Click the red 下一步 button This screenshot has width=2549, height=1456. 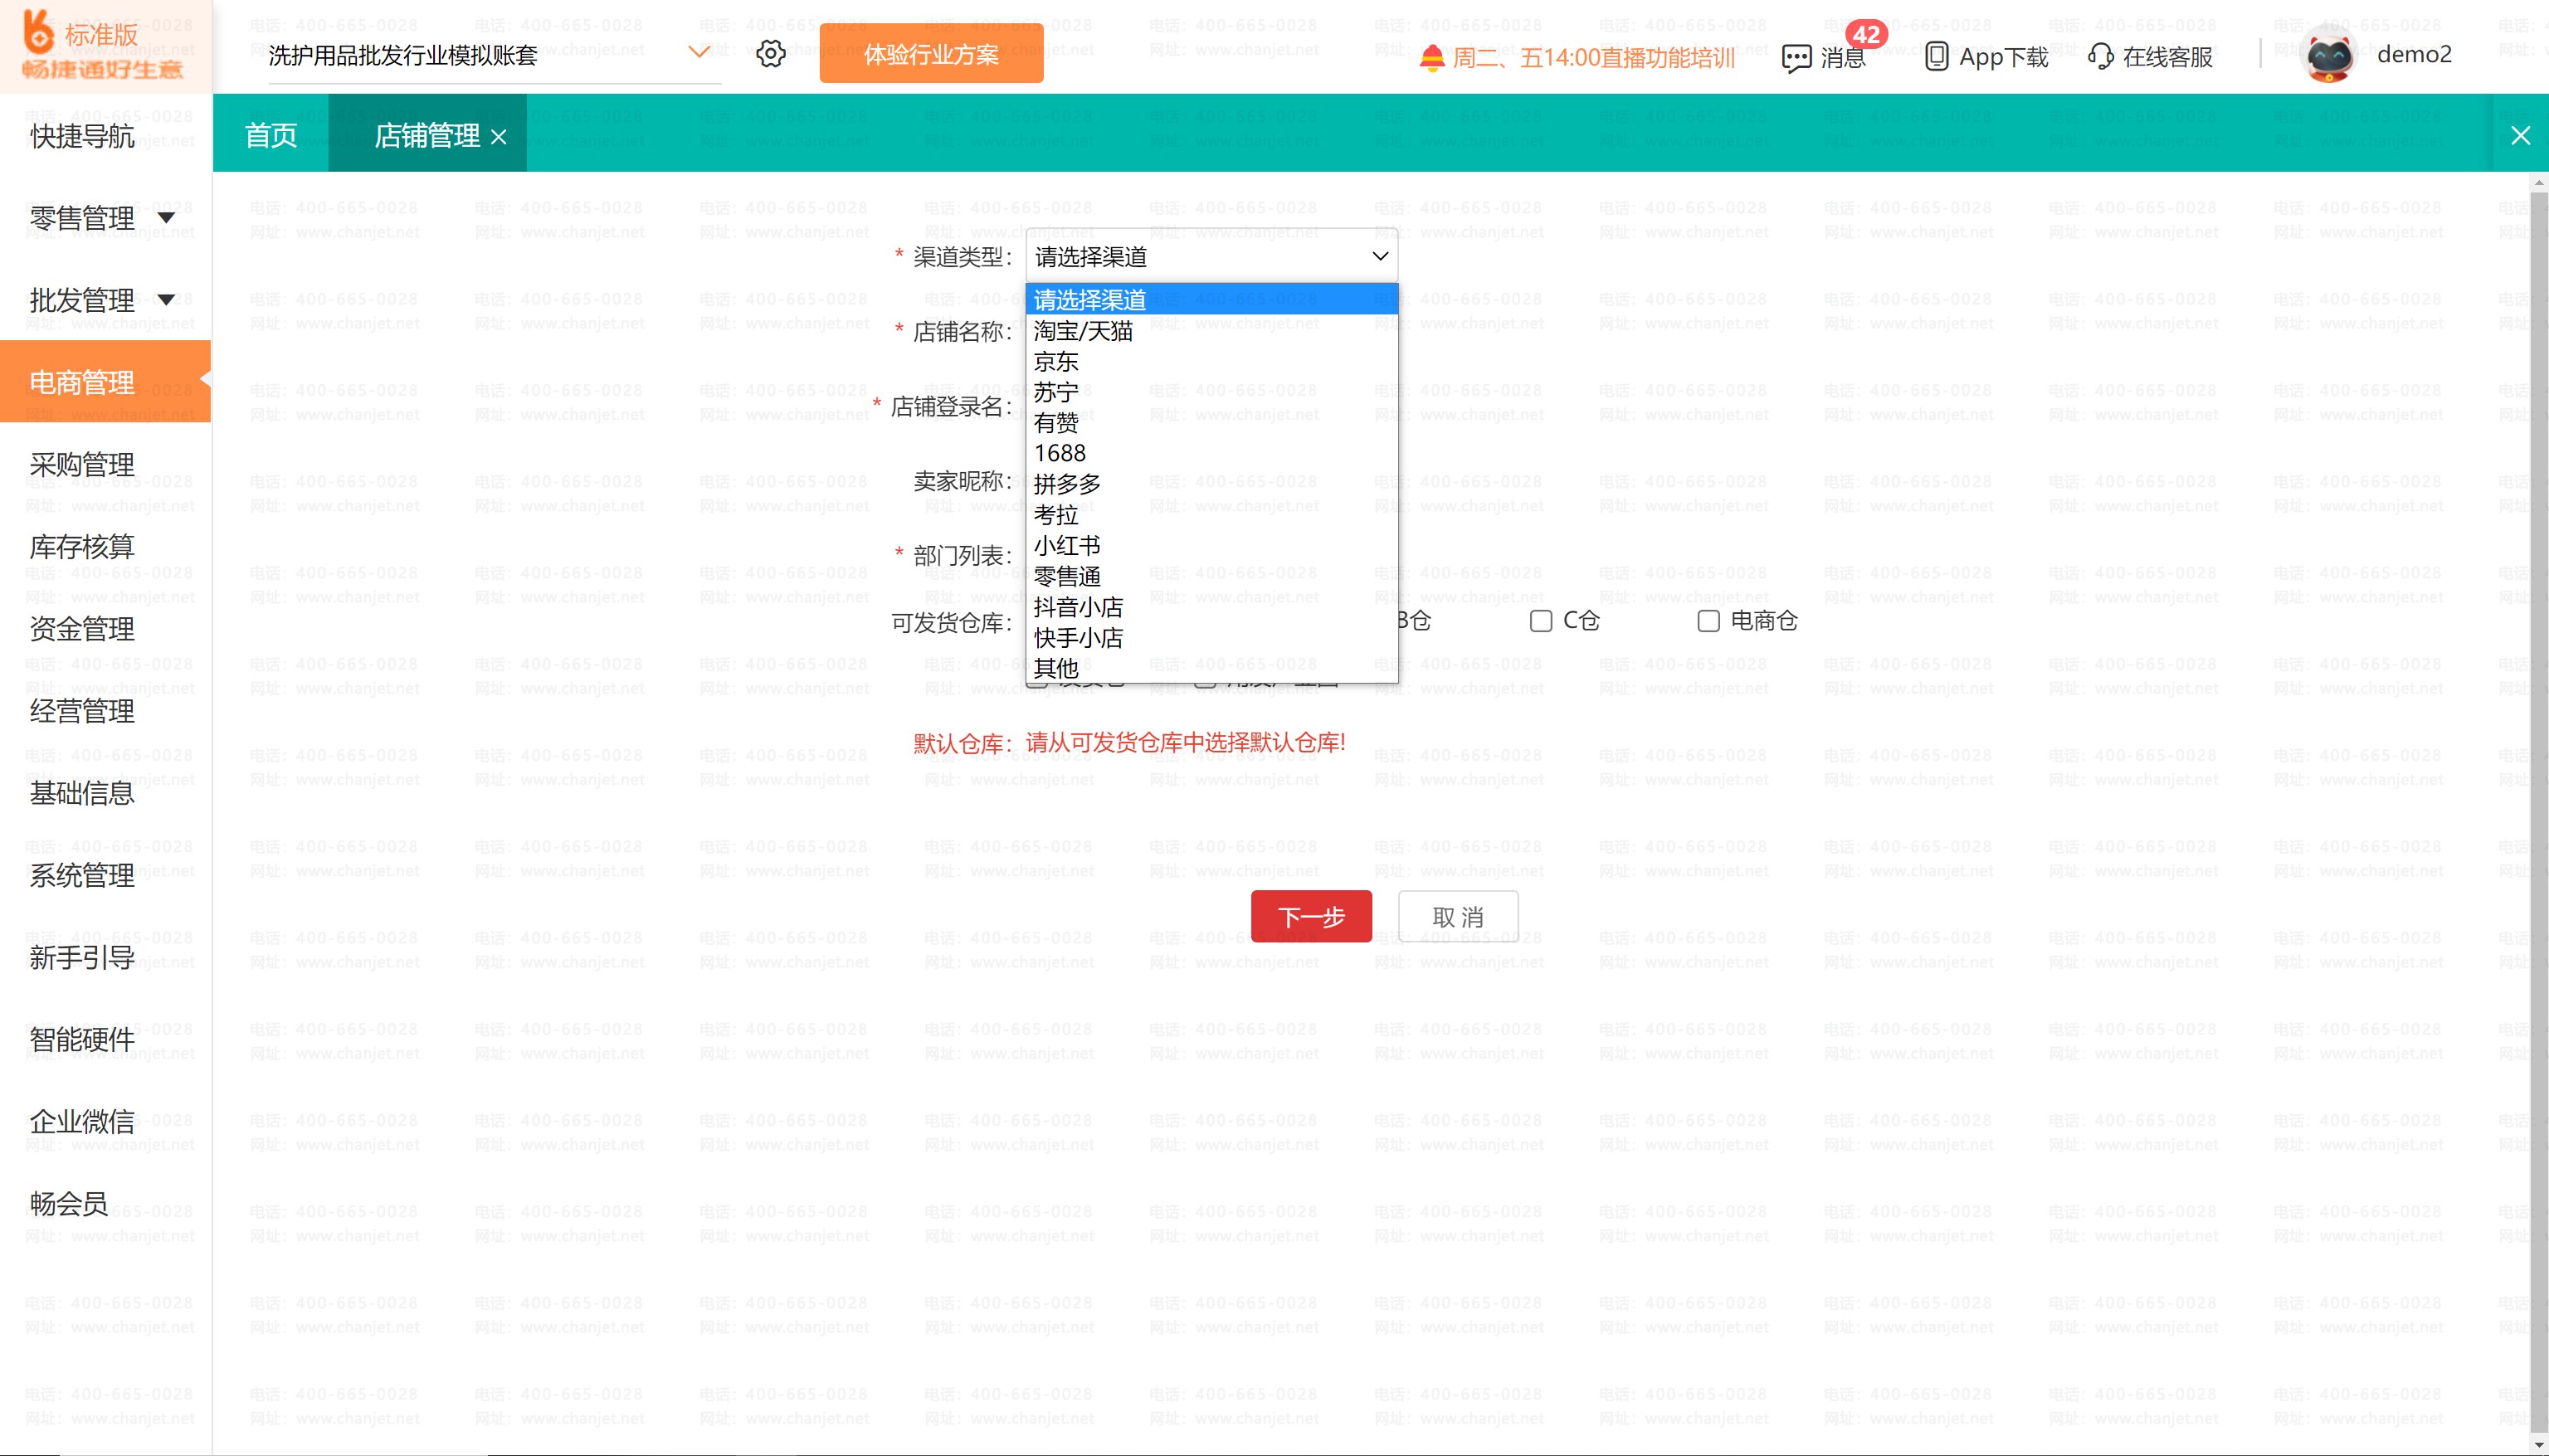pyautogui.click(x=1310, y=916)
